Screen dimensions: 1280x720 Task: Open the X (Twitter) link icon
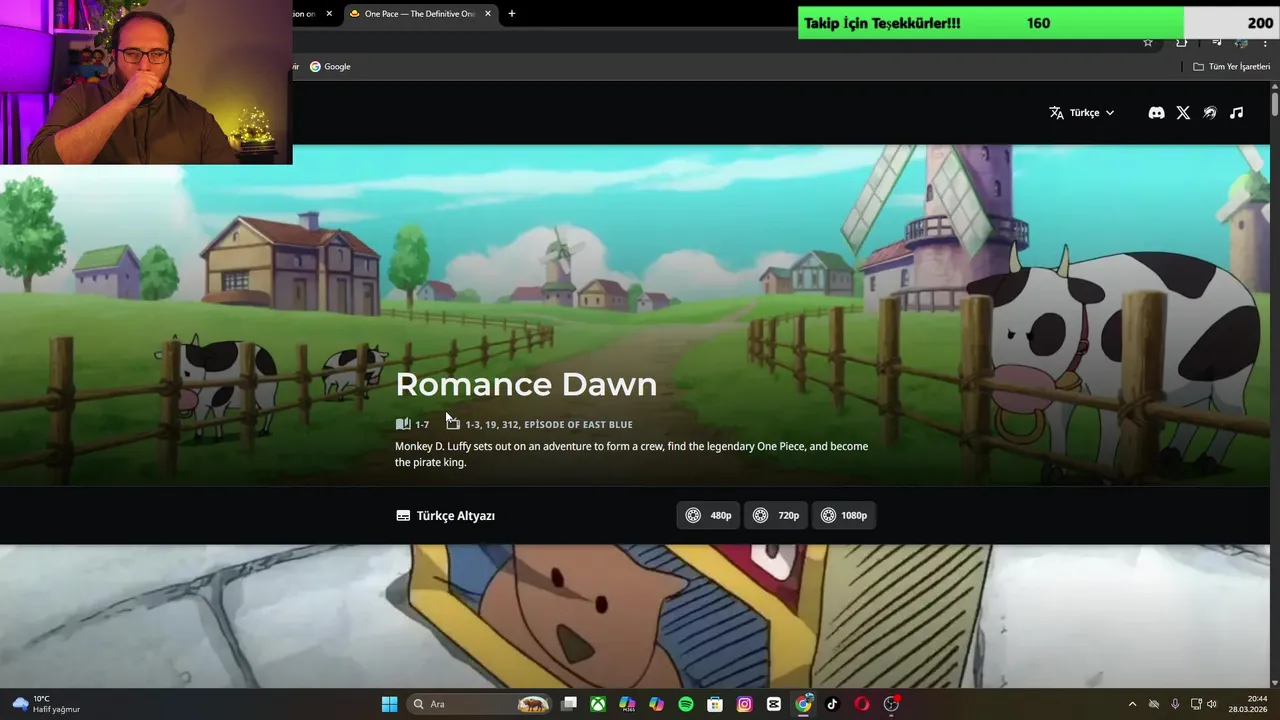(x=1183, y=113)
